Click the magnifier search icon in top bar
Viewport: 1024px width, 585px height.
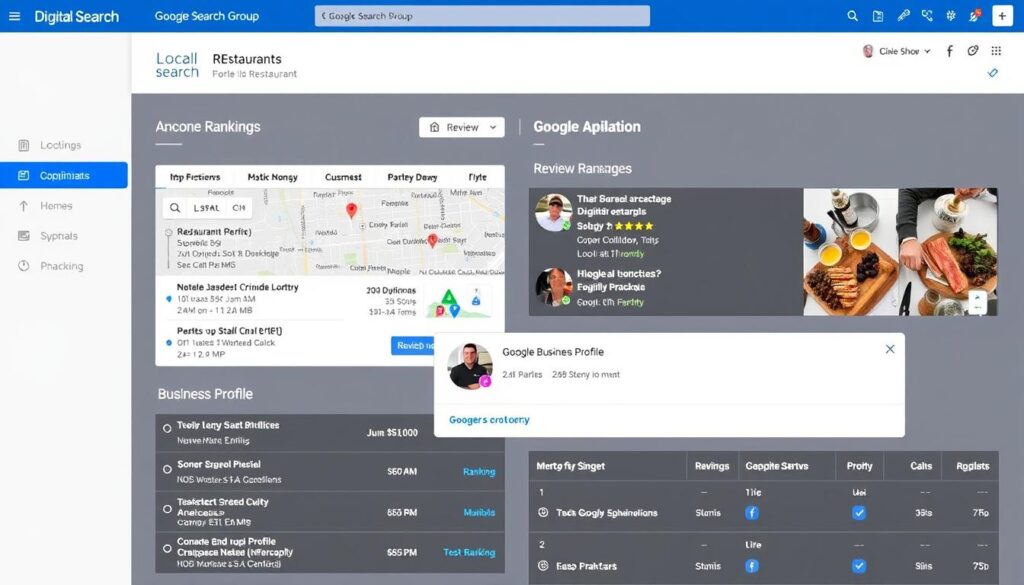[852, 16]
